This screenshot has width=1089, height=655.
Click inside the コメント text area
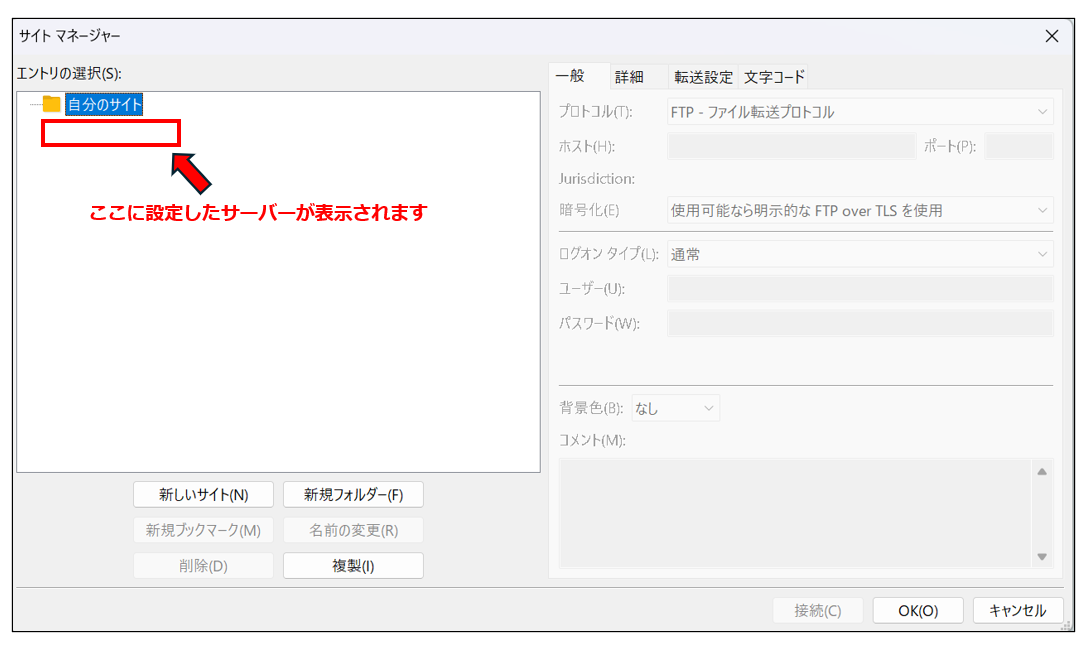pos(795,513)
